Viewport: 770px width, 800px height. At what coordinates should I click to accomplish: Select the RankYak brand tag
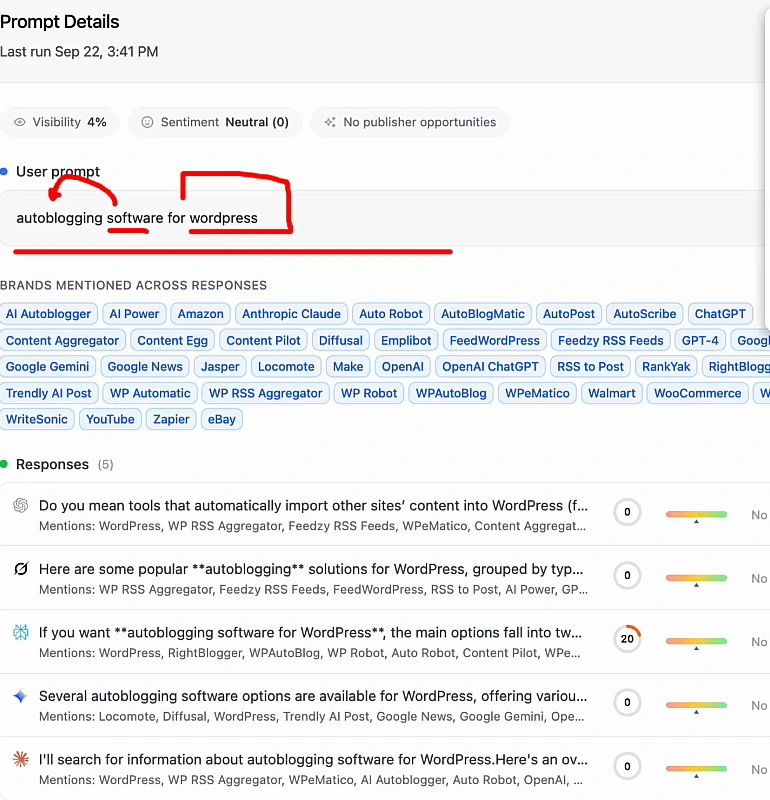[x=666, y=367]
